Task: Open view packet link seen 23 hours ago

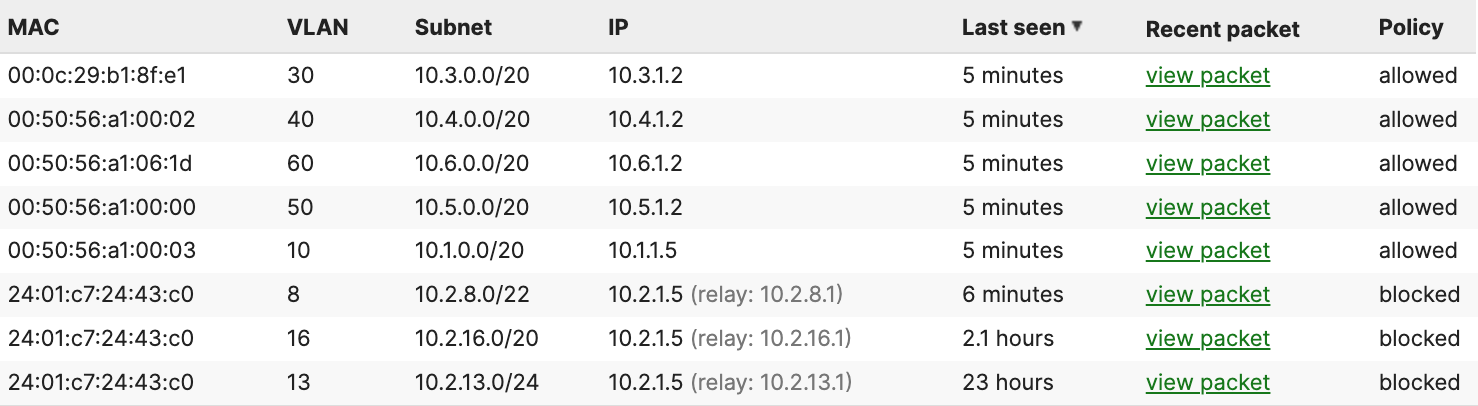Action: coord(1208,383)
